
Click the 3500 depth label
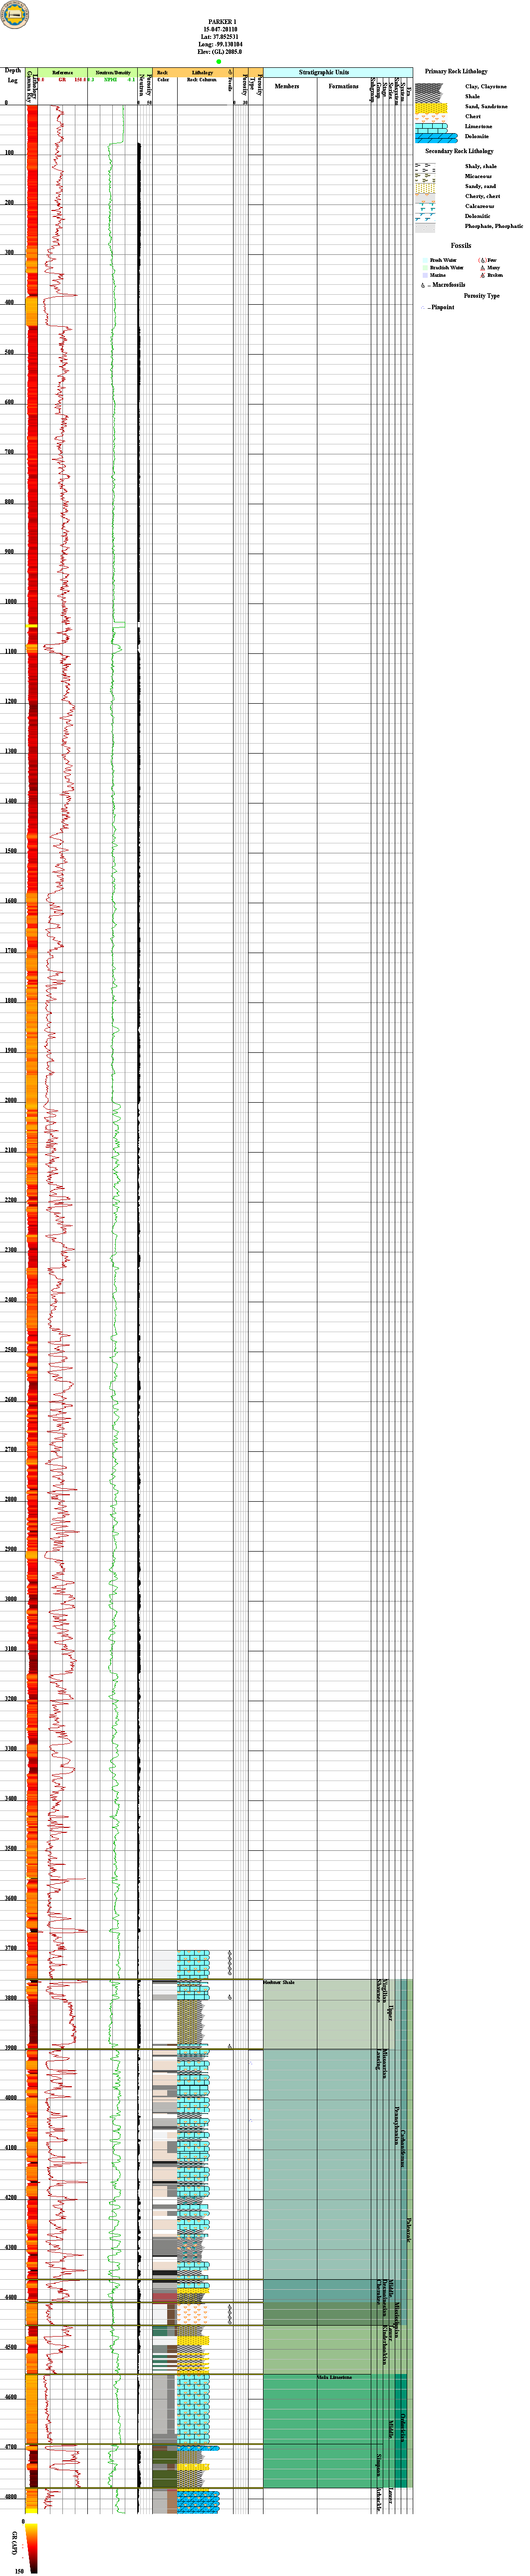(10, 1848)
